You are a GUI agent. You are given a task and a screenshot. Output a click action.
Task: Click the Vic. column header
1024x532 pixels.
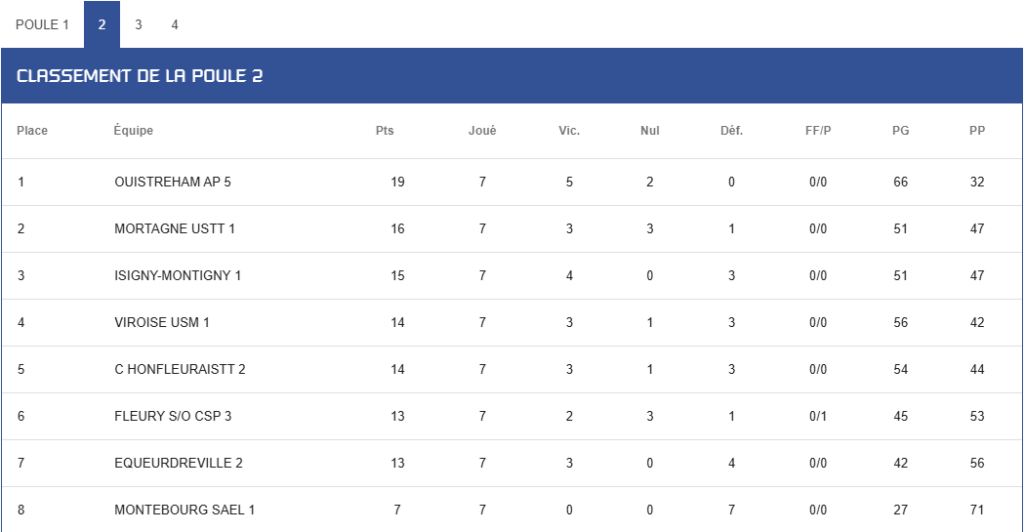[x=569, y=131]
